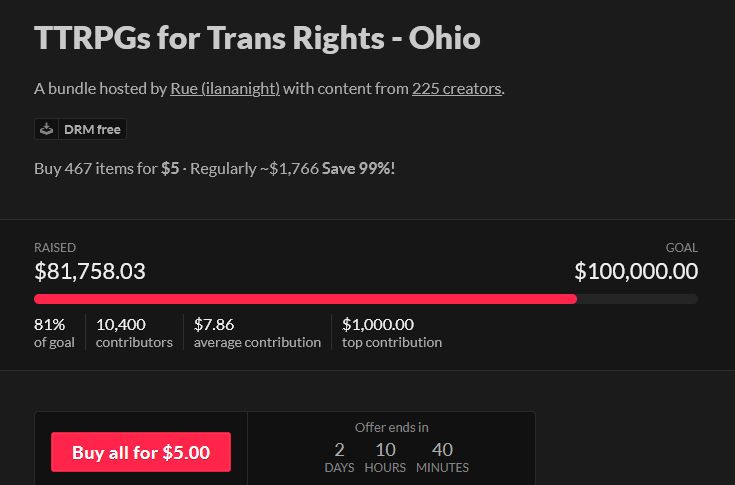
Task: Open the 225 creators link
Action: point(457,89)
